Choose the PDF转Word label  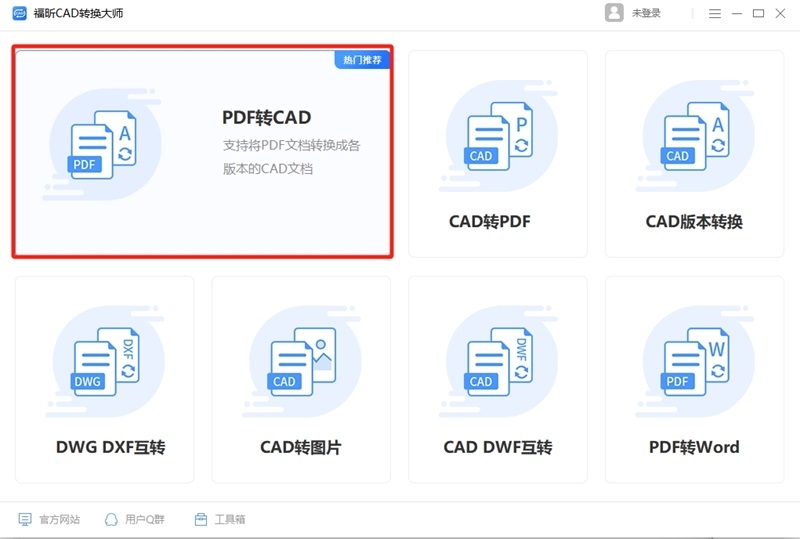(694, 447)
